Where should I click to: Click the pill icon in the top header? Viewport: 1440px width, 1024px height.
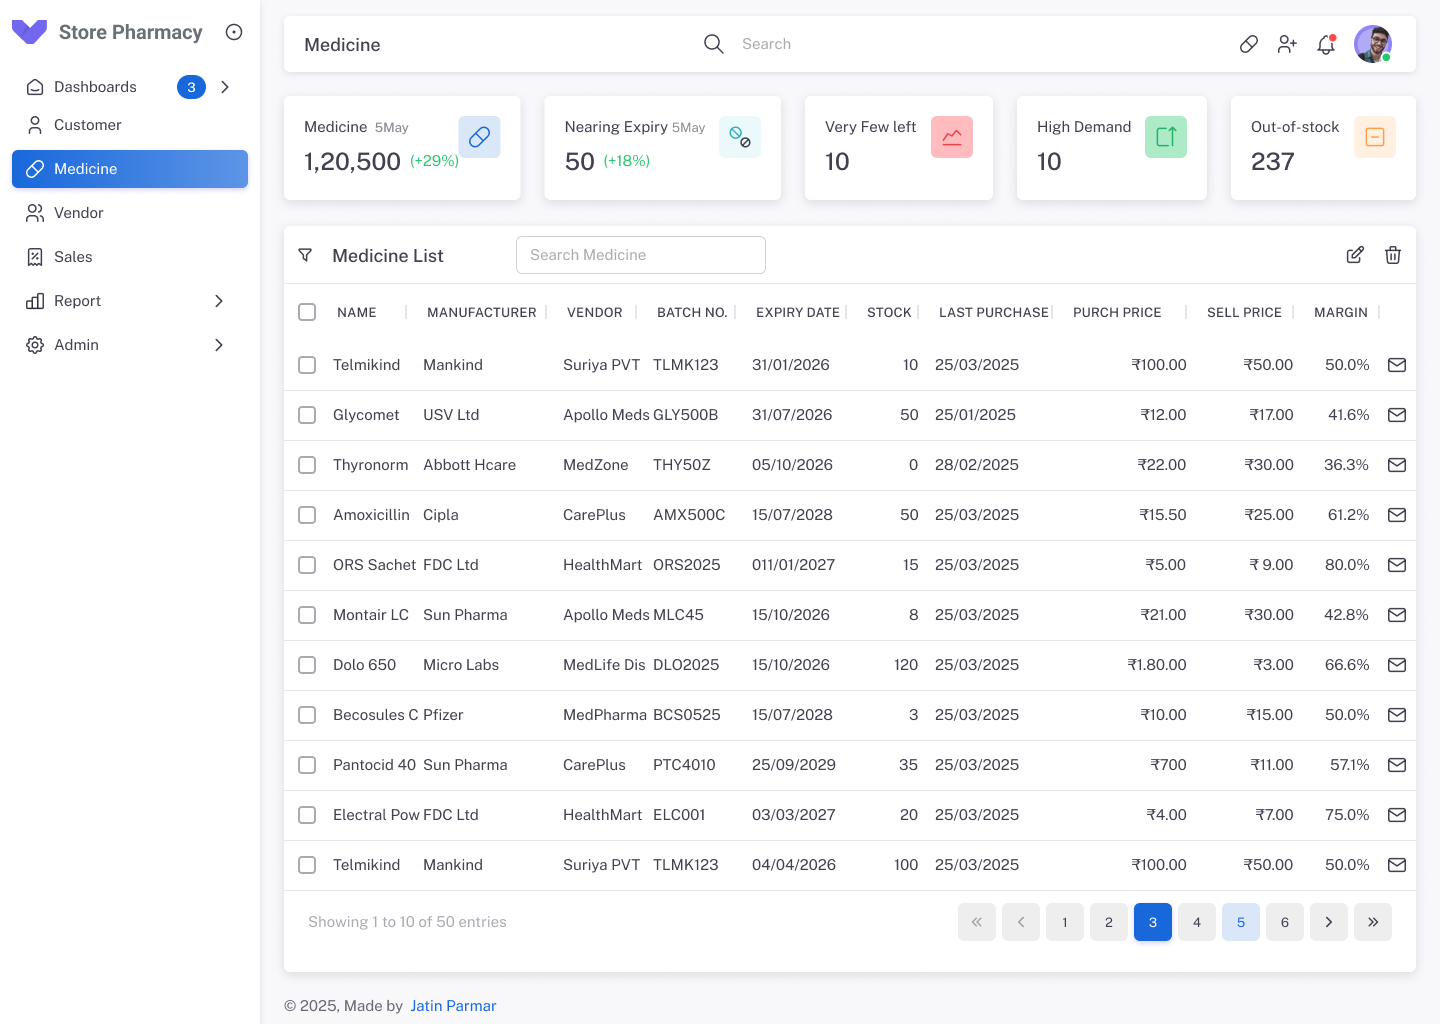coord(1249,44)
